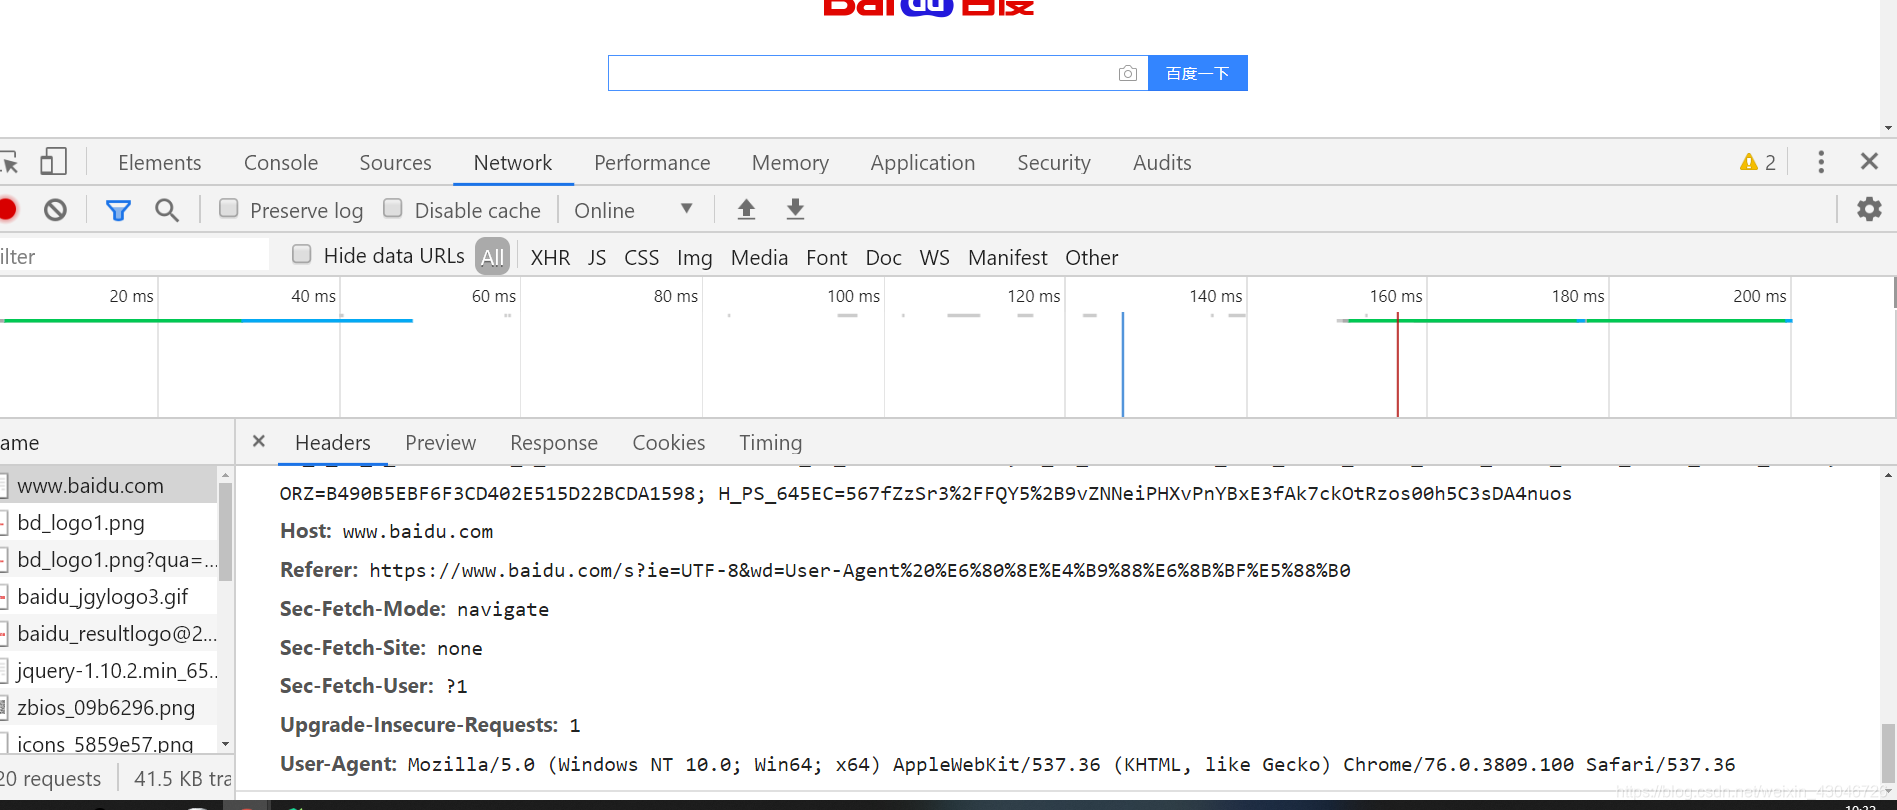
Task: Select the Headers details tab
Action: coord(332,443)
